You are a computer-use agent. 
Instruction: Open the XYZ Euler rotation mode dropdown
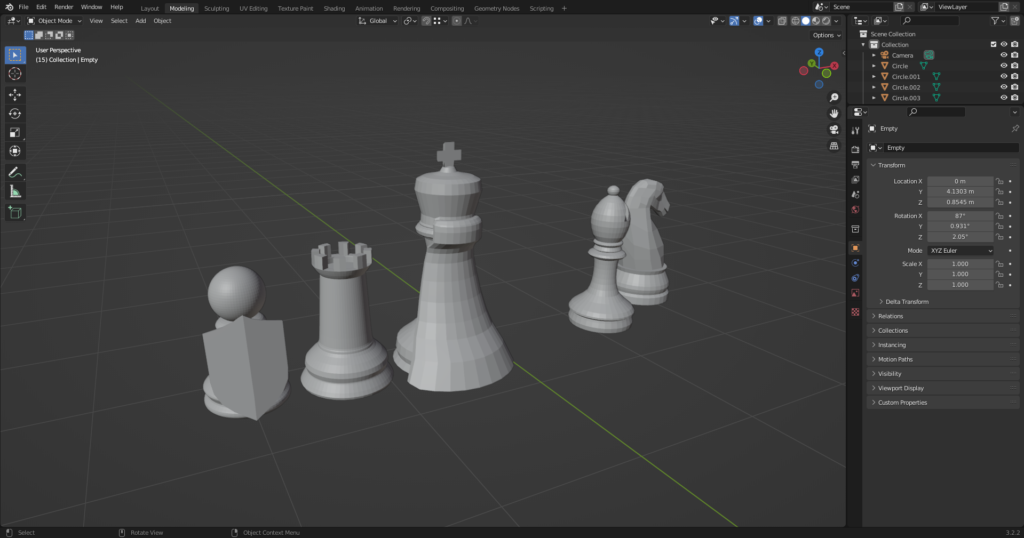(x=961, y=251)
